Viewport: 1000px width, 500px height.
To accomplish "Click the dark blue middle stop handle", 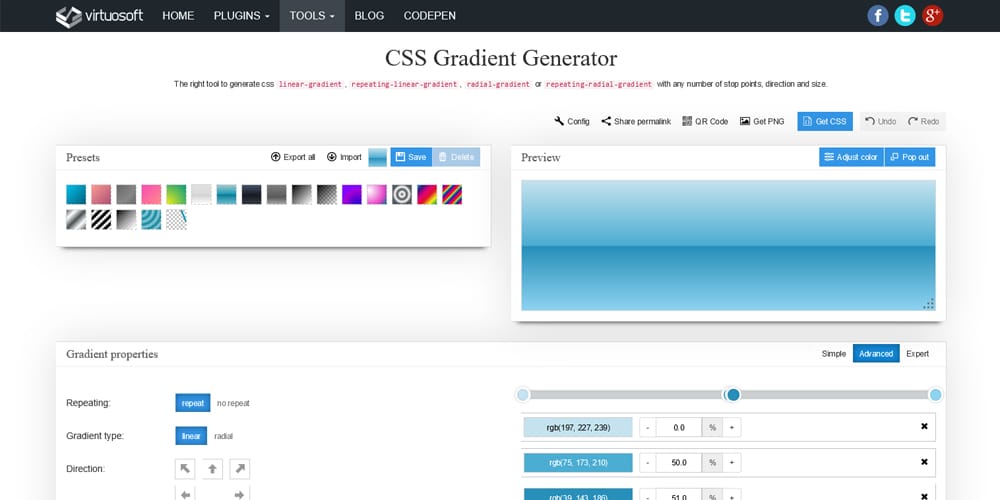I will pos(733,395).
